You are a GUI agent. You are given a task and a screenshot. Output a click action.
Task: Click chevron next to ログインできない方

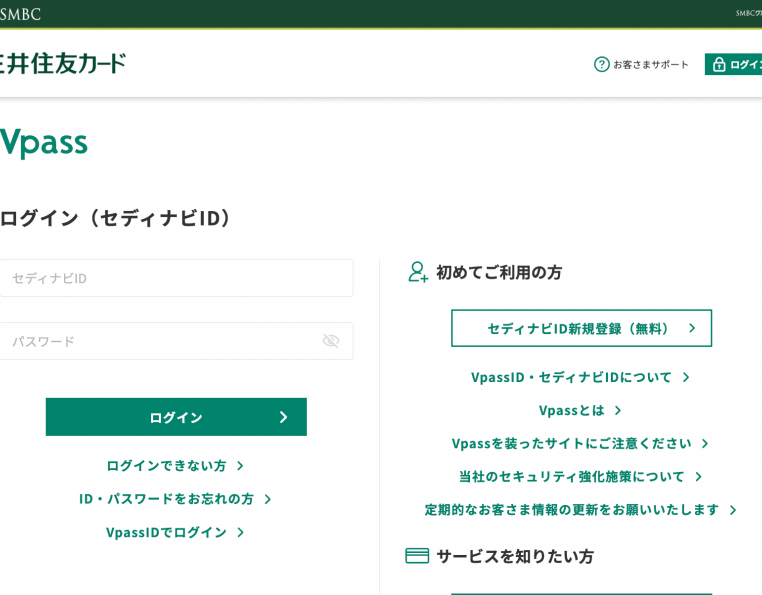(x=240, y=466)
